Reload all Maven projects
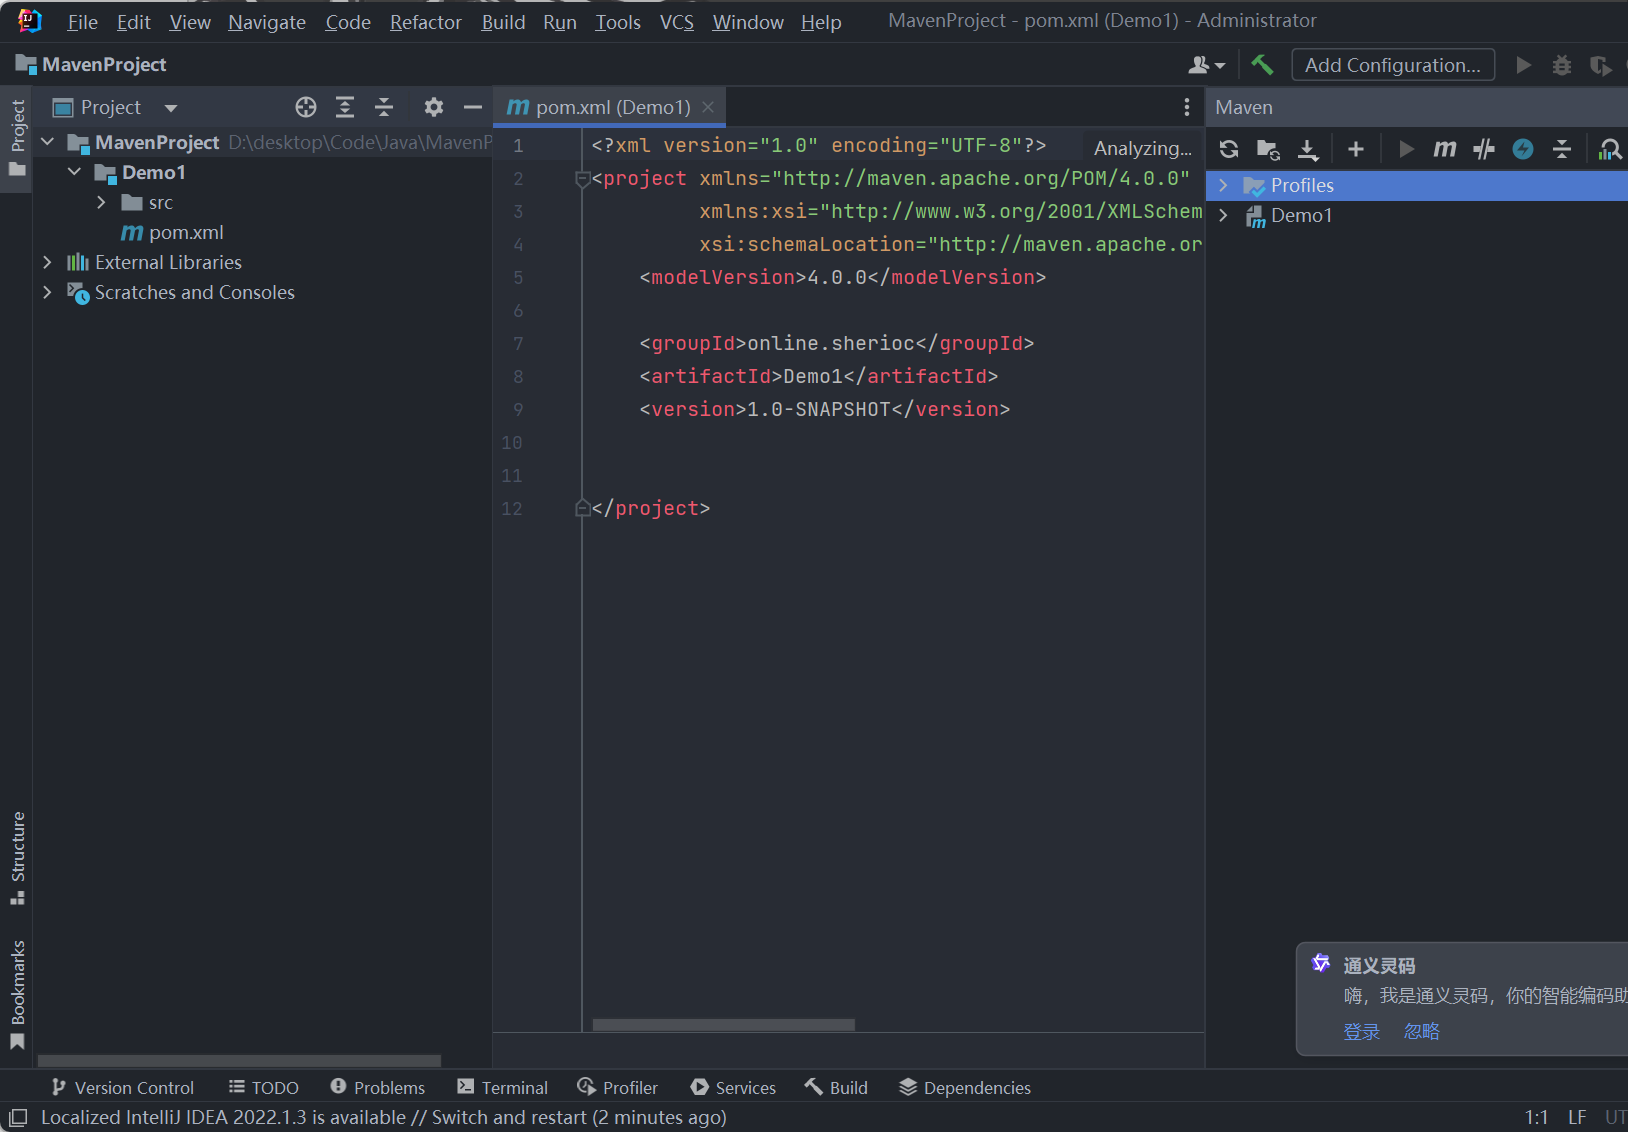Image resolution: width=1628 pixels, height=1132 pixels. point(1229,149)
